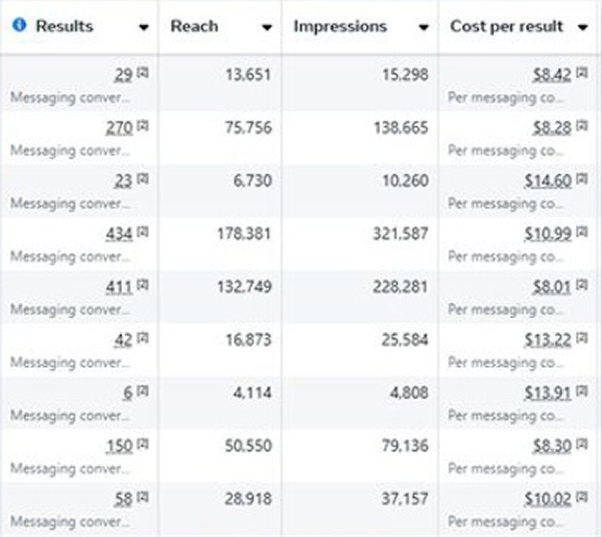
Task: Open the Reach column dropdown arrow
Action: click(266, 28)
